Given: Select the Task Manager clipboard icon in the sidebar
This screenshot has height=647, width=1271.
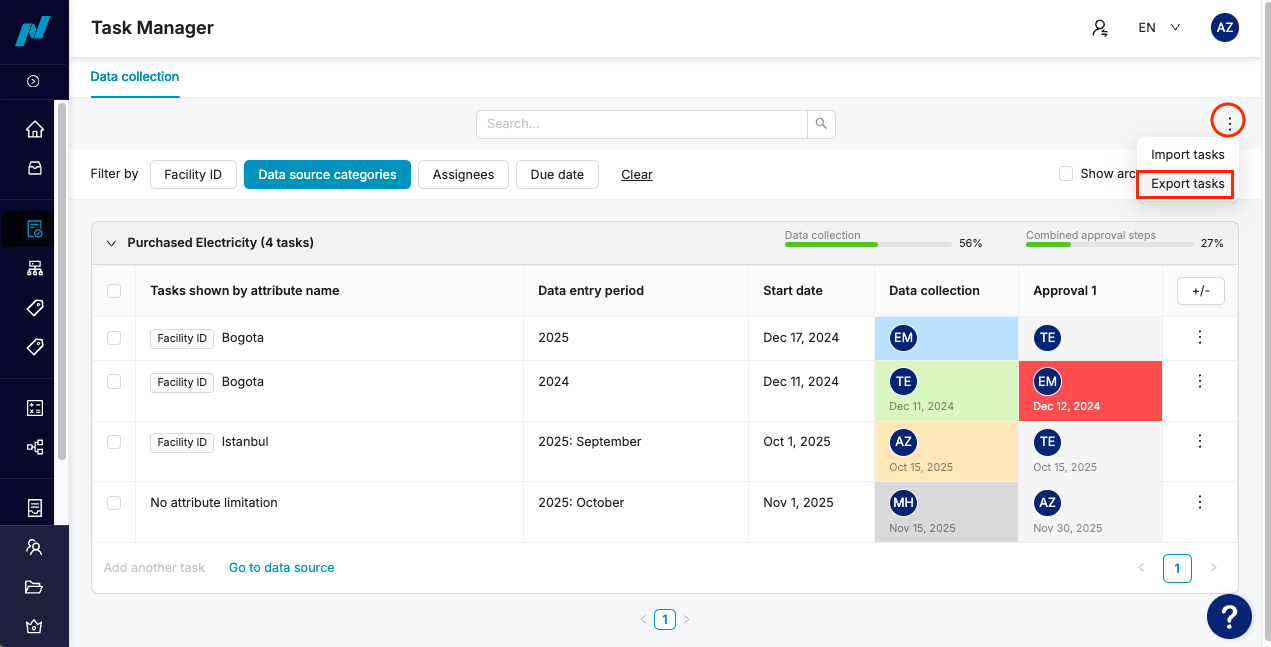Looking at the screenshot, I should (x=35, y=229).
